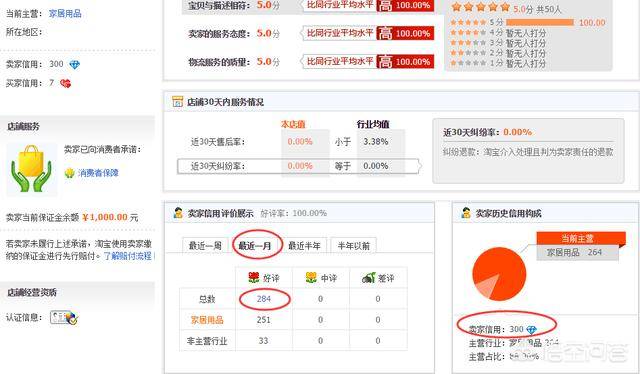
Task: Click the 高 100.00% badge for 物流服务的质量
Action: (405, 62)
